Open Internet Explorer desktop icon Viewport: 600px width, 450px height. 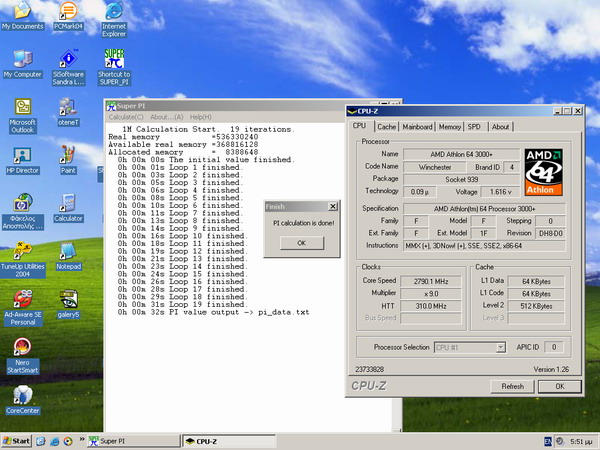pyautogui.click(x=114, y=19)
